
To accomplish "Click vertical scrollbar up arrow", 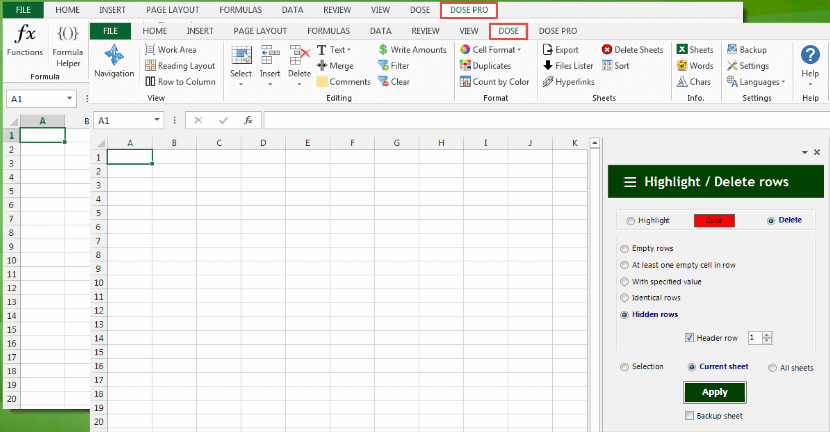I will coord(594,143).
